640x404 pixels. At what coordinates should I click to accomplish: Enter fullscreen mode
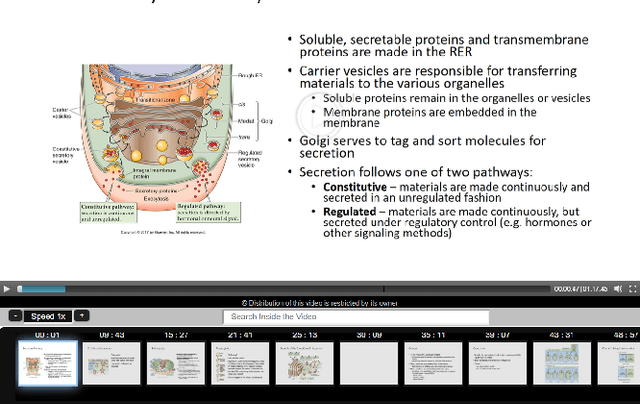click(631, 289)
